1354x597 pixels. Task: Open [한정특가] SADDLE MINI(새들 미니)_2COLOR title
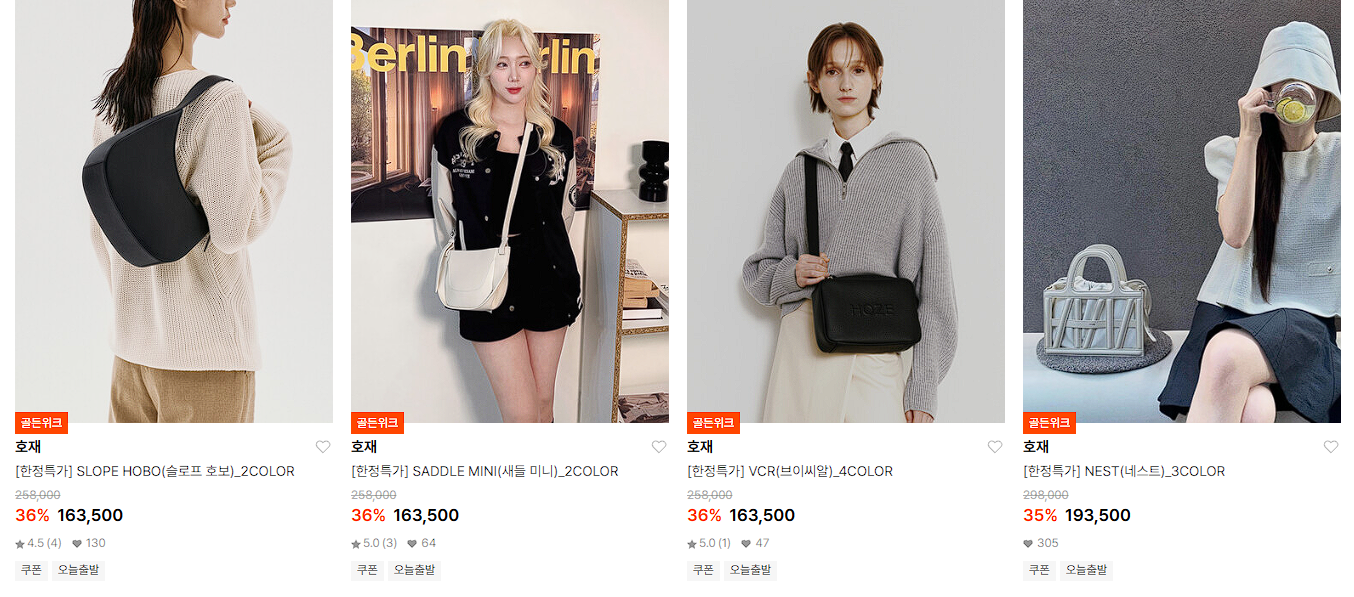pyautogui.click(x=485, y=471)
